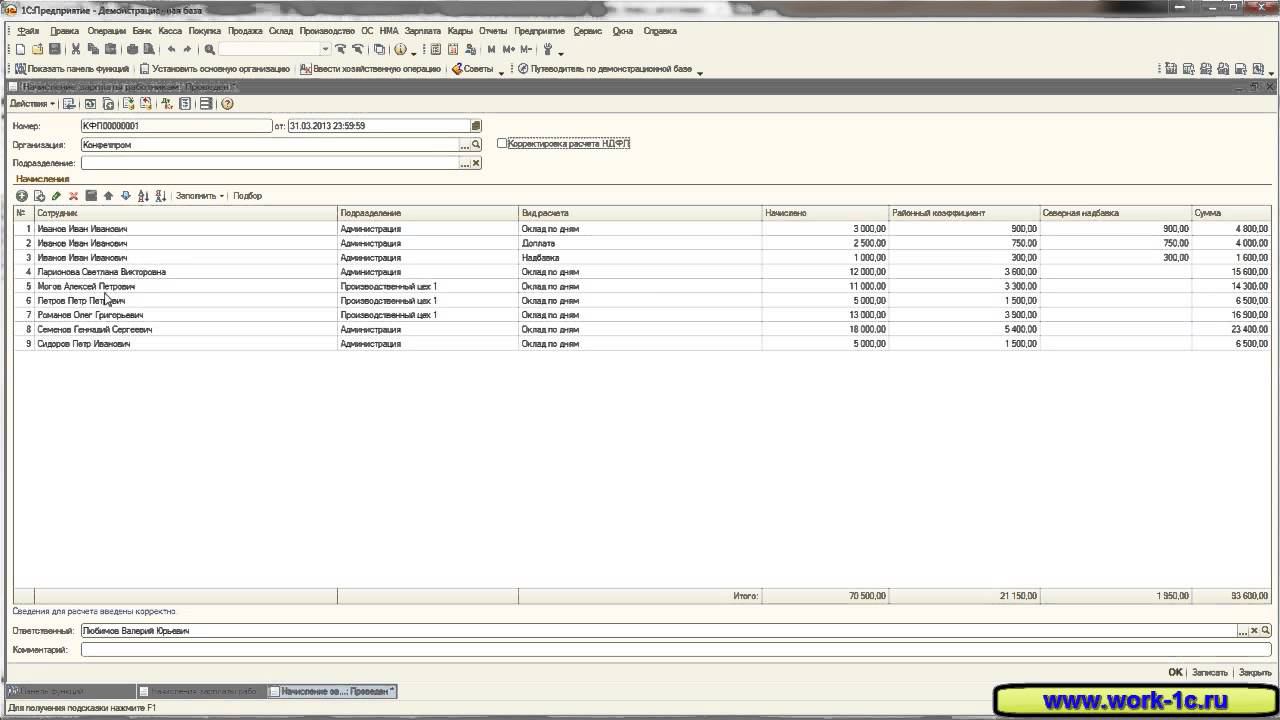Open the Операции menu

106,31
